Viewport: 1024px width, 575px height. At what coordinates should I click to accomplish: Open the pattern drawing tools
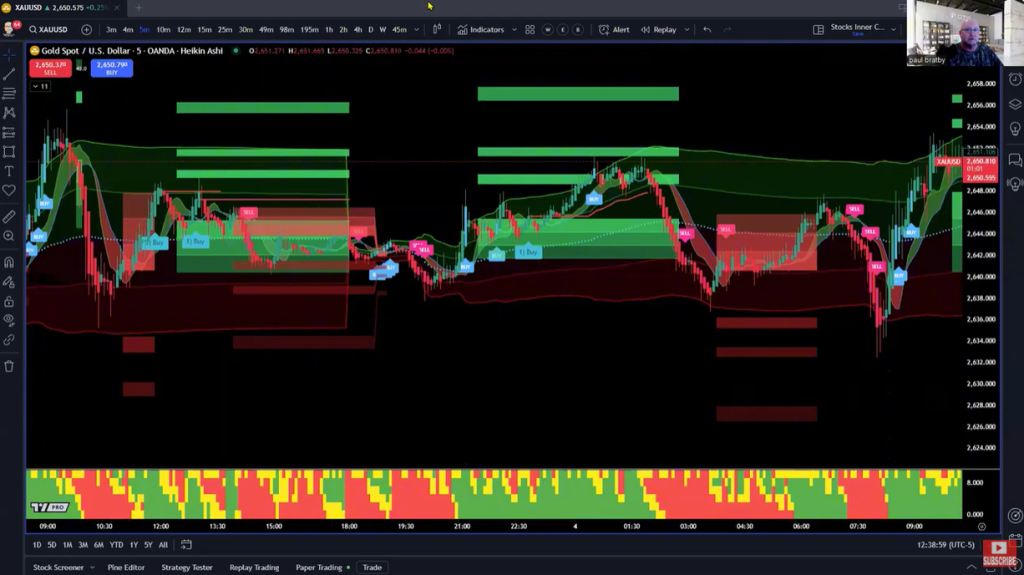coord(9,113)
